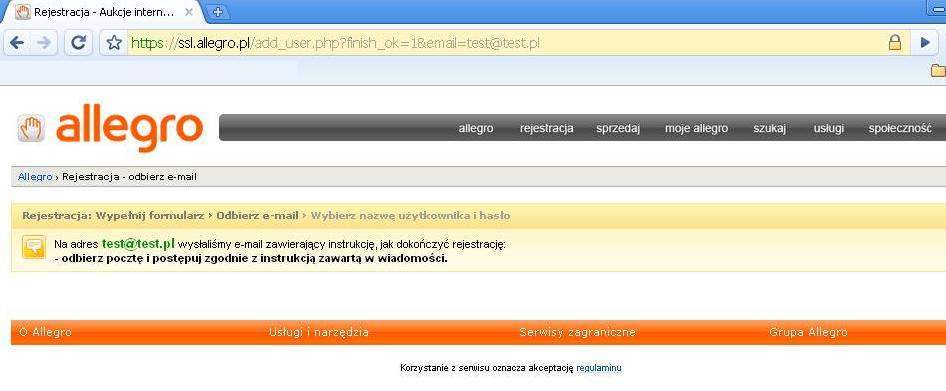View SSL details via the padlock icon
This screenshot has width=946, height=391.
pos(895,43)
